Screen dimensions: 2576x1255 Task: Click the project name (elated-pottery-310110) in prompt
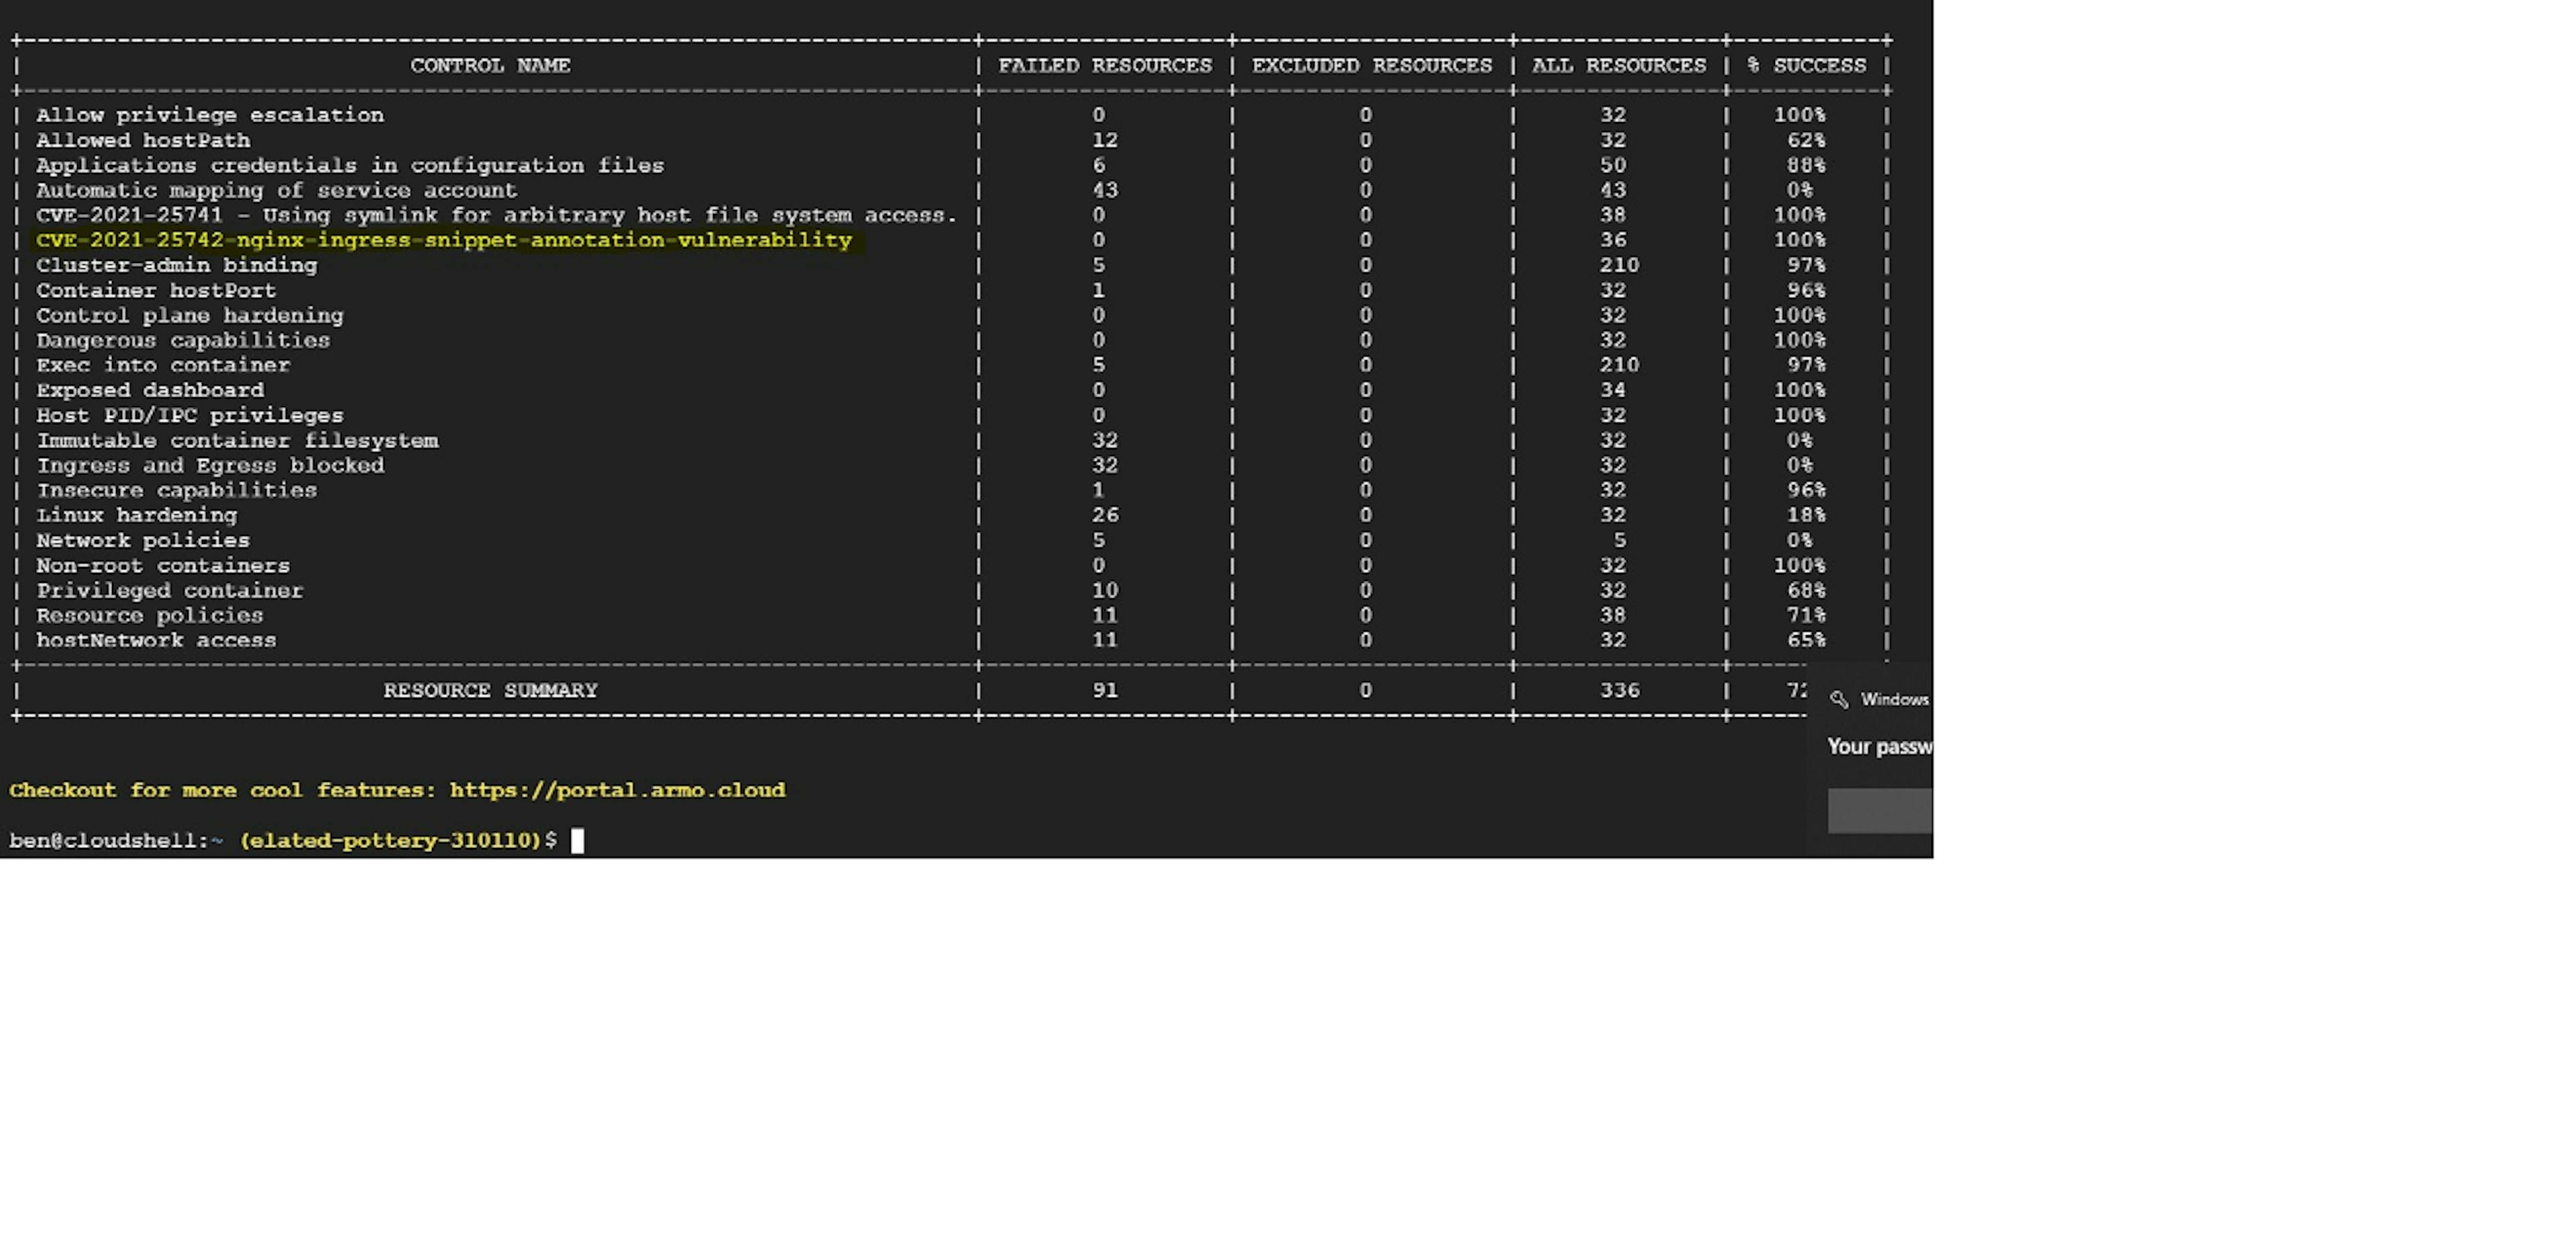391,840
